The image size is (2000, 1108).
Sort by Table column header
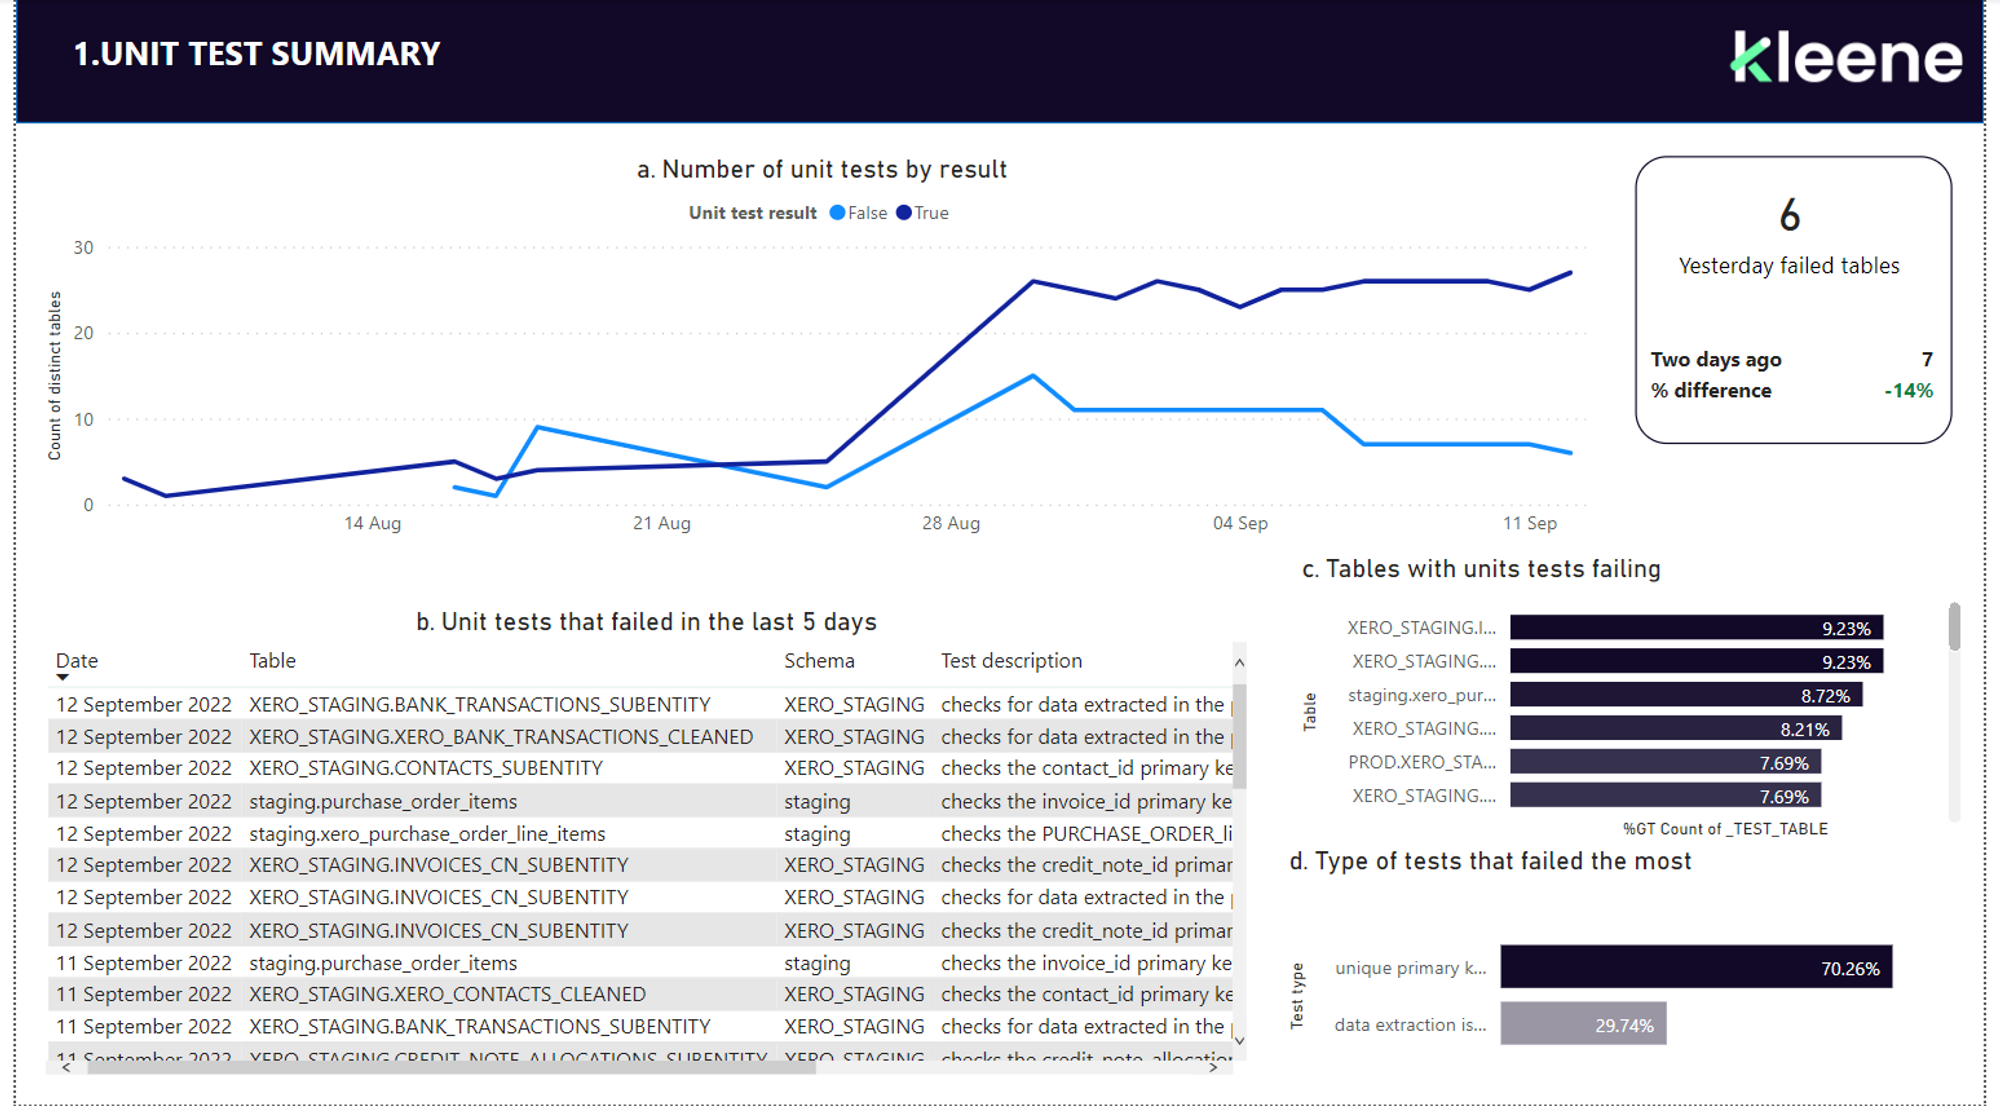pyautogui.click(x=272, y=660)
